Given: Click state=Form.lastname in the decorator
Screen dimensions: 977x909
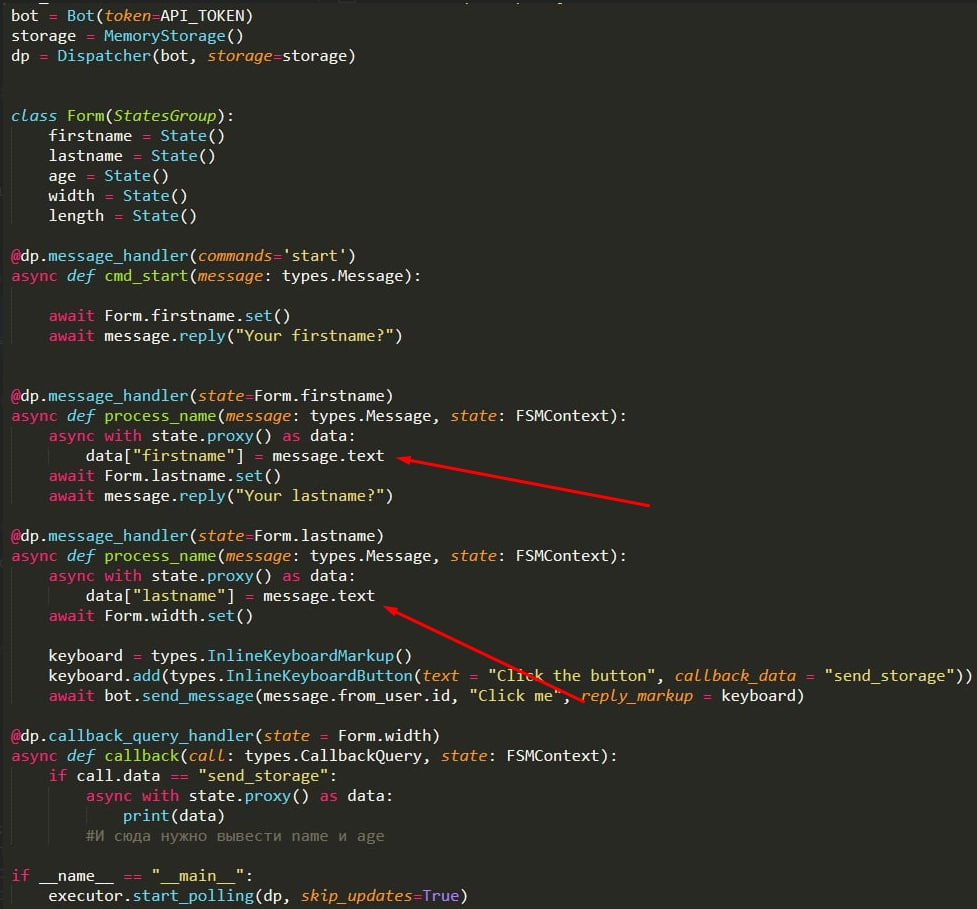Looking at the screenshot, I should (286, 536).
